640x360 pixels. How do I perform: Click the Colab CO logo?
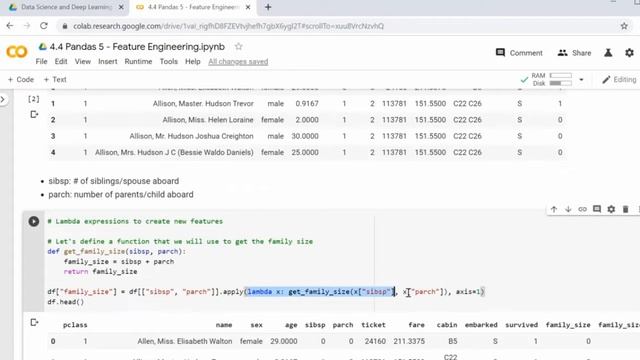pos(17,52)
